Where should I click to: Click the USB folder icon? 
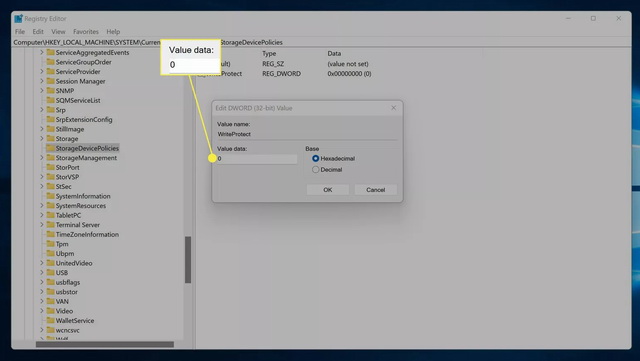[x=51, y=272]
